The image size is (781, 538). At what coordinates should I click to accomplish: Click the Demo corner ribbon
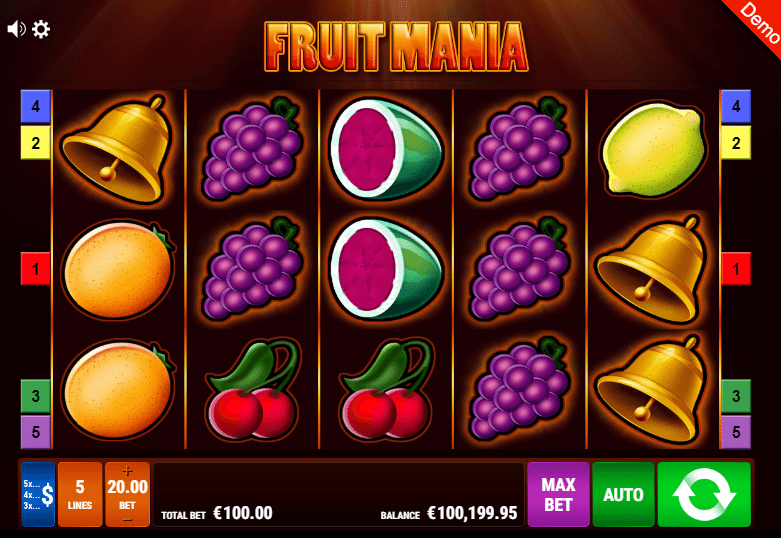coord(756,21)
